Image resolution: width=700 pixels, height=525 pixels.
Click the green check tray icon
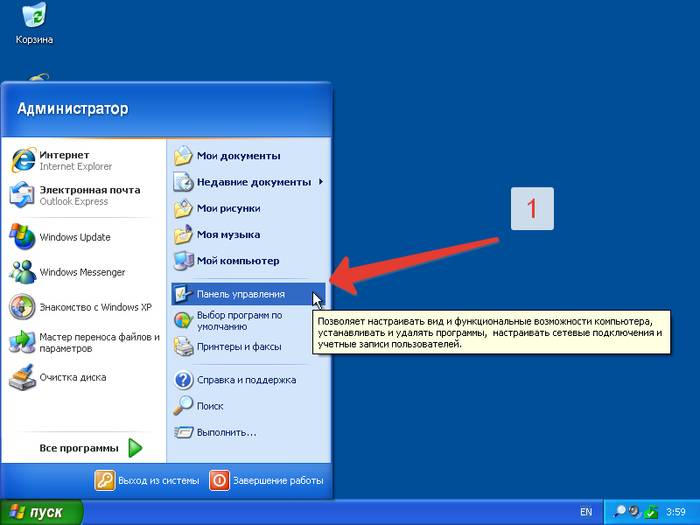(x=651, y=511)
